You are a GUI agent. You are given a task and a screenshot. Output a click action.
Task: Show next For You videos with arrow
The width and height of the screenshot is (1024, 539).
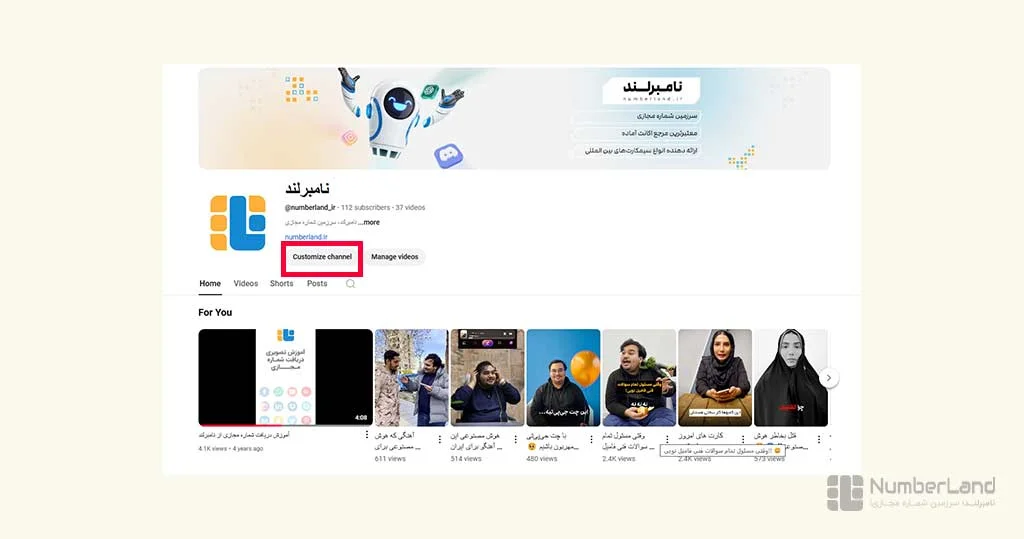pos(829,378)
